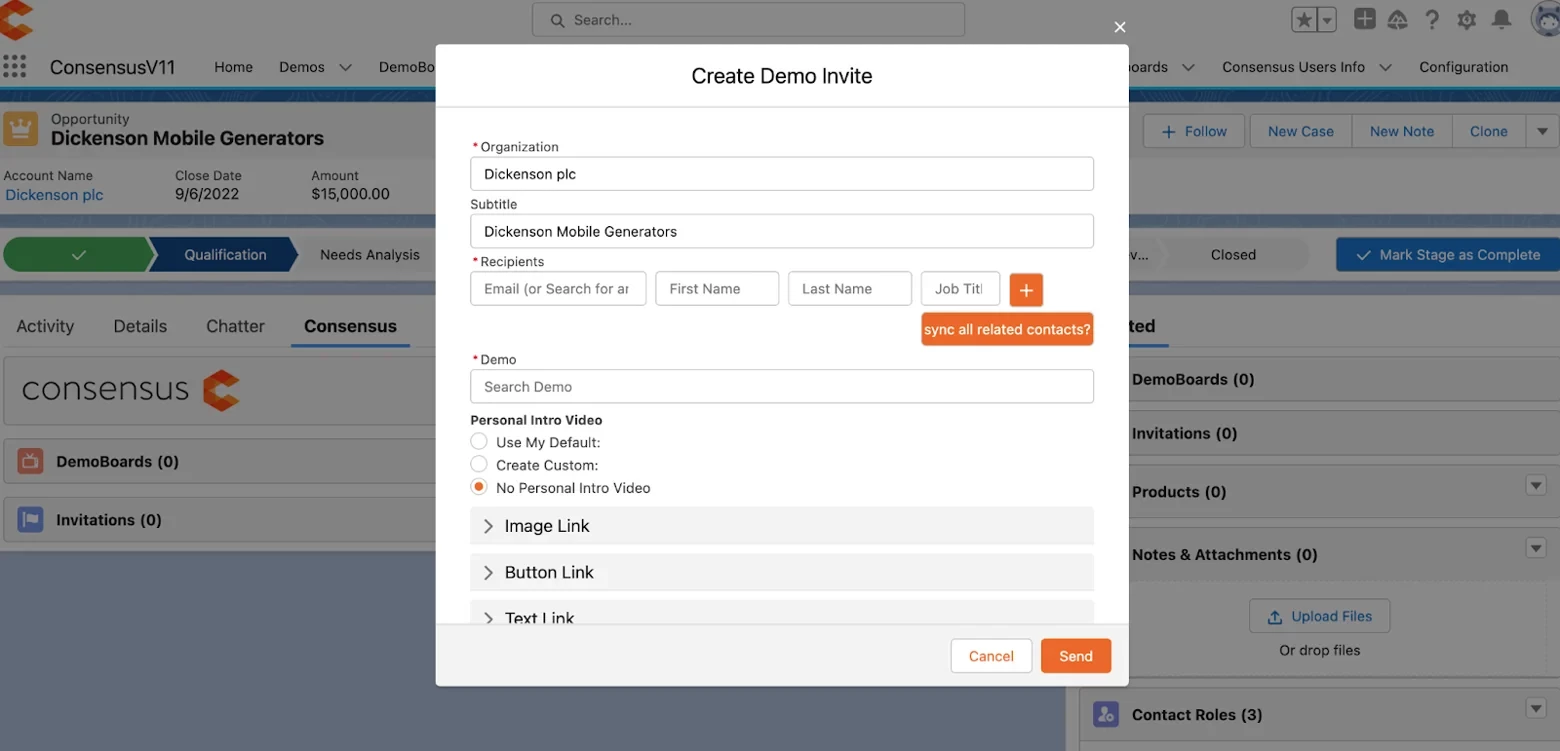1560x751 pixels.
Task: Open the Salesforce Help question mark icon
Action: (x=1432, y=20)
